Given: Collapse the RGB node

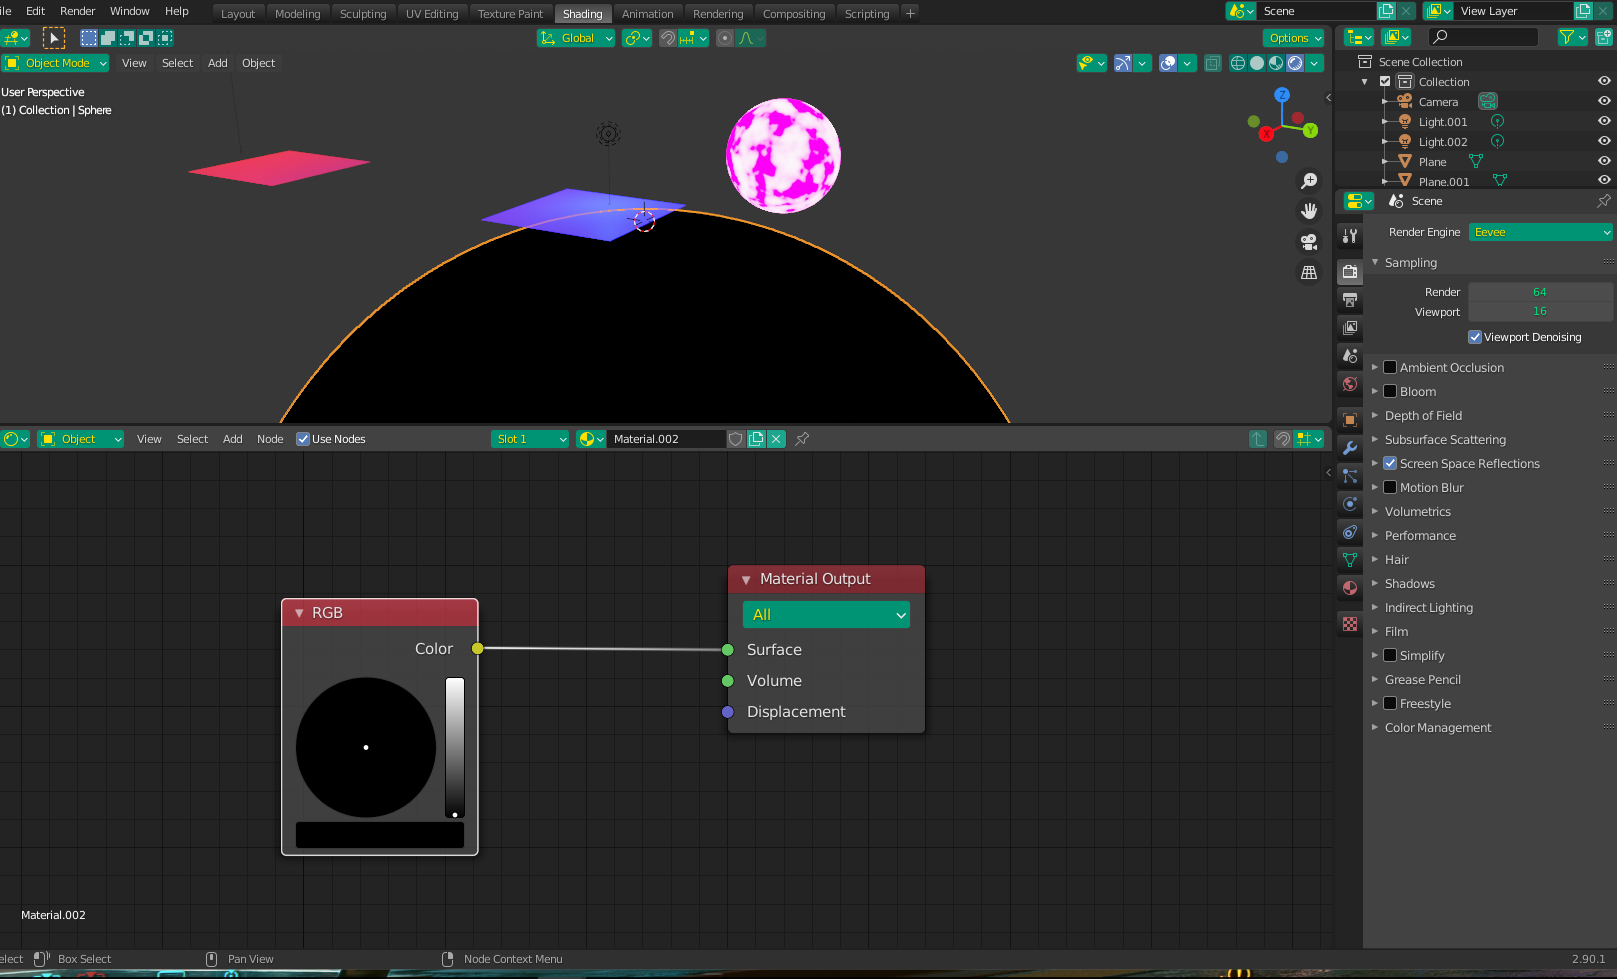Looking at the screenshot, I should point(299,613).
